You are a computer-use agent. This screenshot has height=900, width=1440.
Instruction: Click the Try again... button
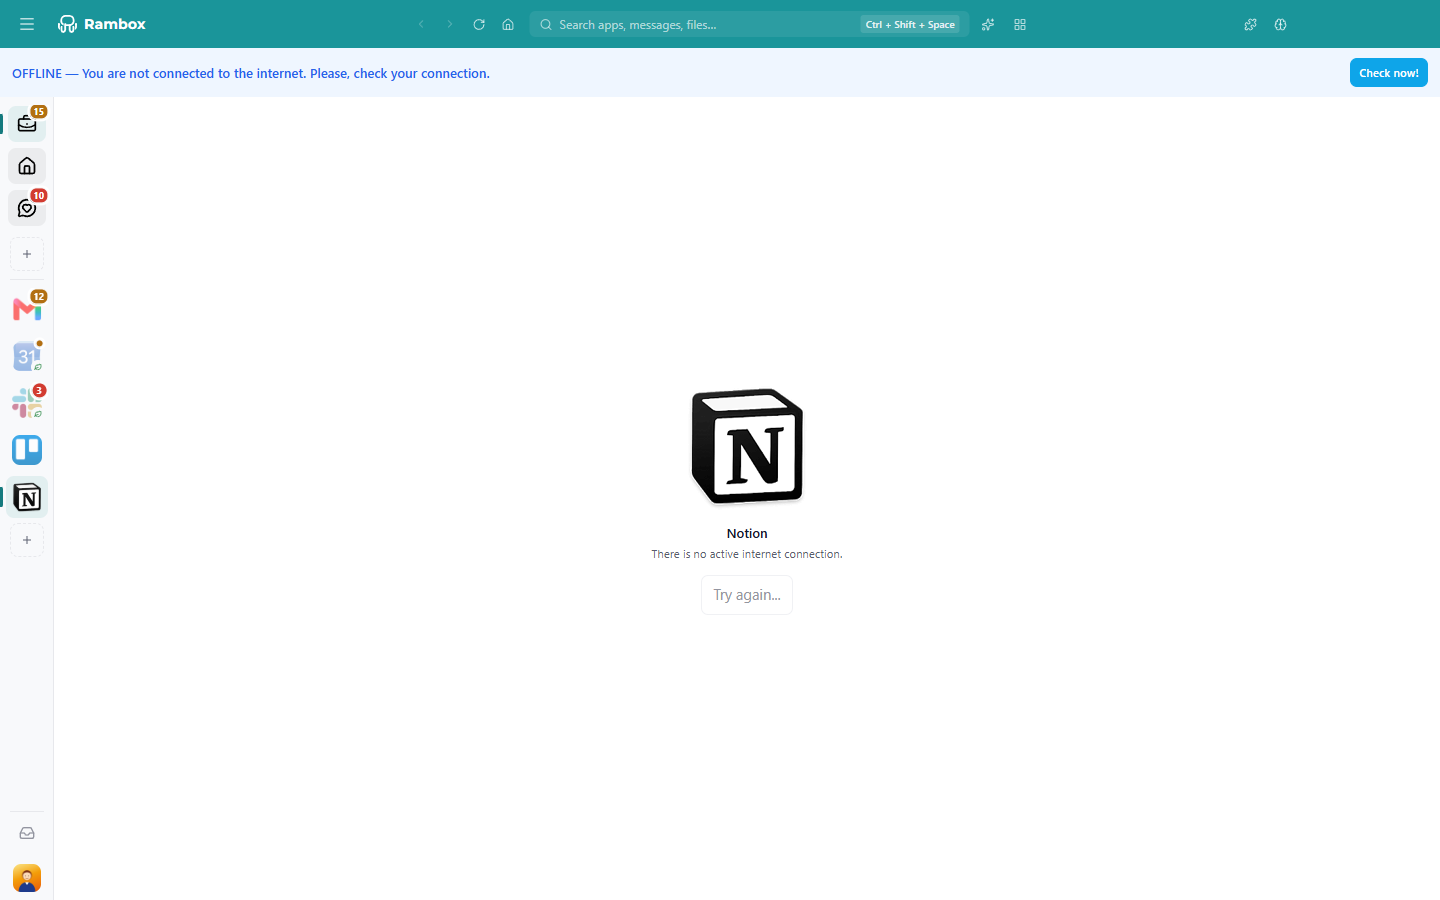click(x=747, y=595)
